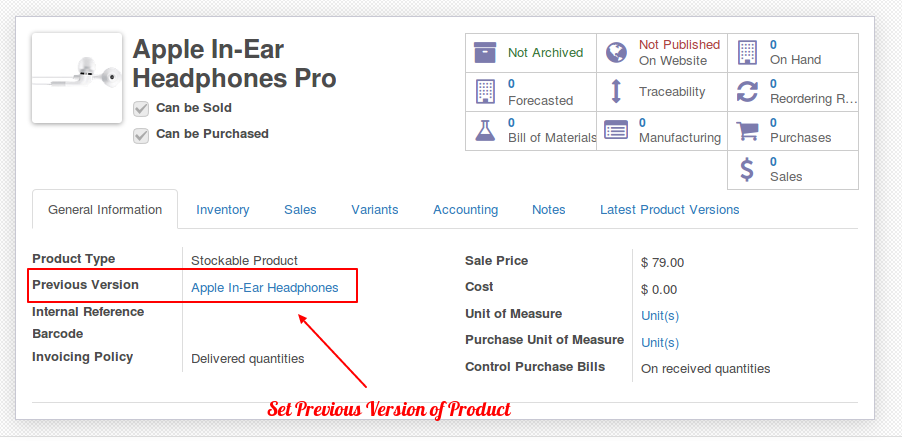Open the Variants tab
Viewport: 902px width, 441px height.
(374, 210)
